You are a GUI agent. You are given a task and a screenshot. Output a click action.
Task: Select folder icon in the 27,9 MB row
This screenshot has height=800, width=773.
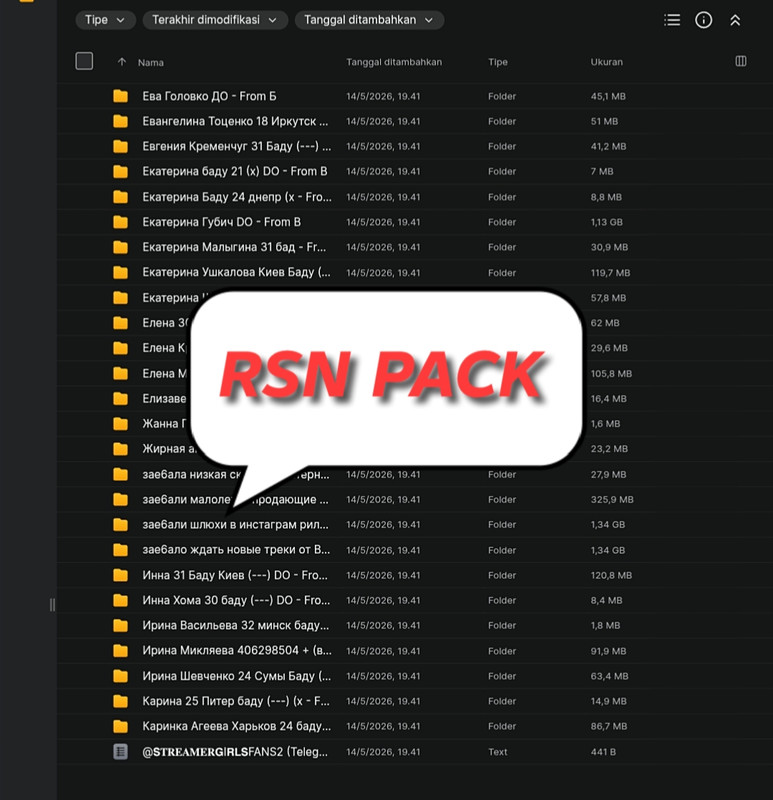[x=120, y=474]
